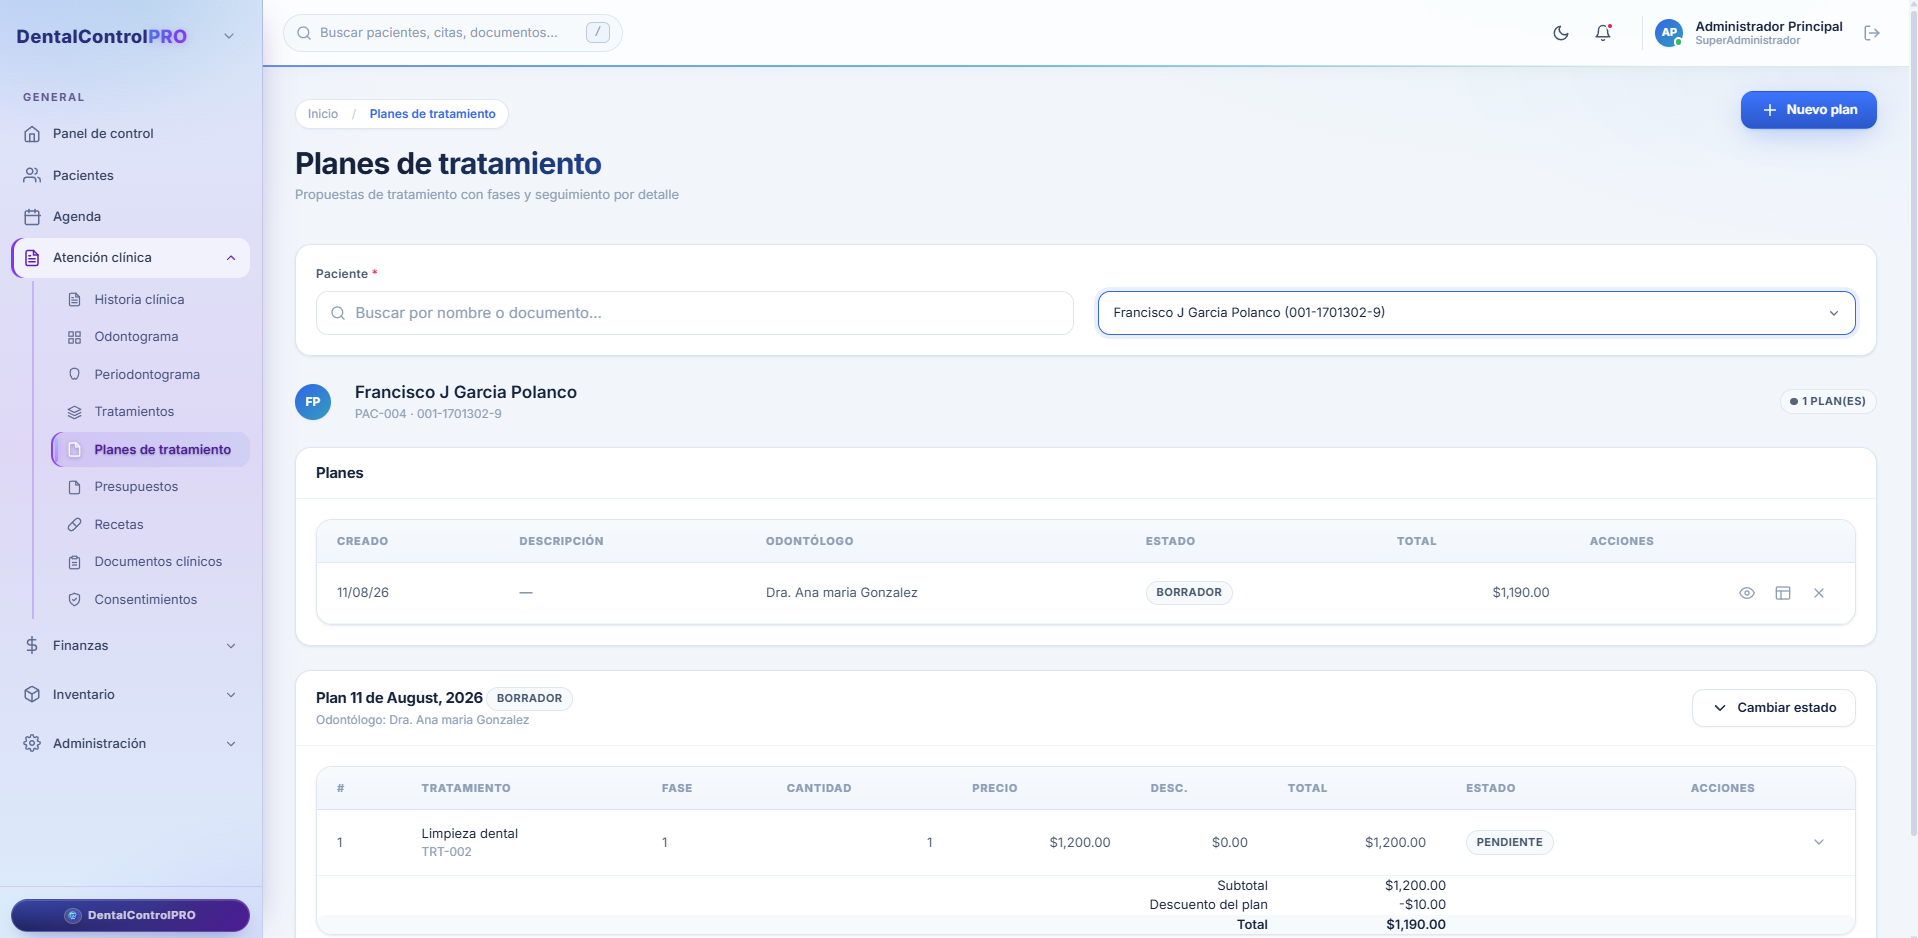
Task: Click the AP user avatar
Action: coord(1669,33)
